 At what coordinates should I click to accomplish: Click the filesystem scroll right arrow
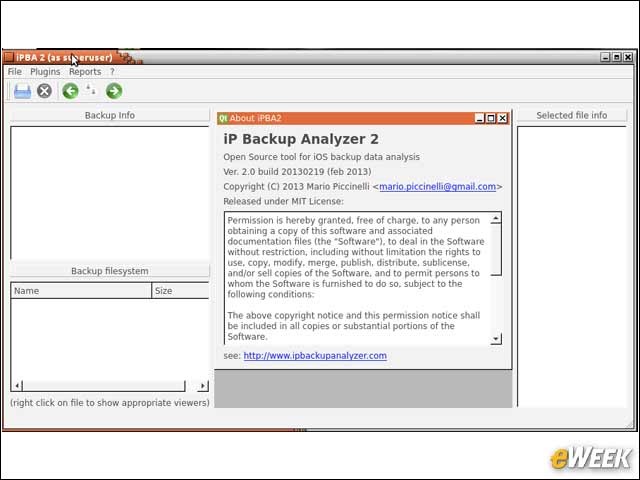[x=203, y=386]
